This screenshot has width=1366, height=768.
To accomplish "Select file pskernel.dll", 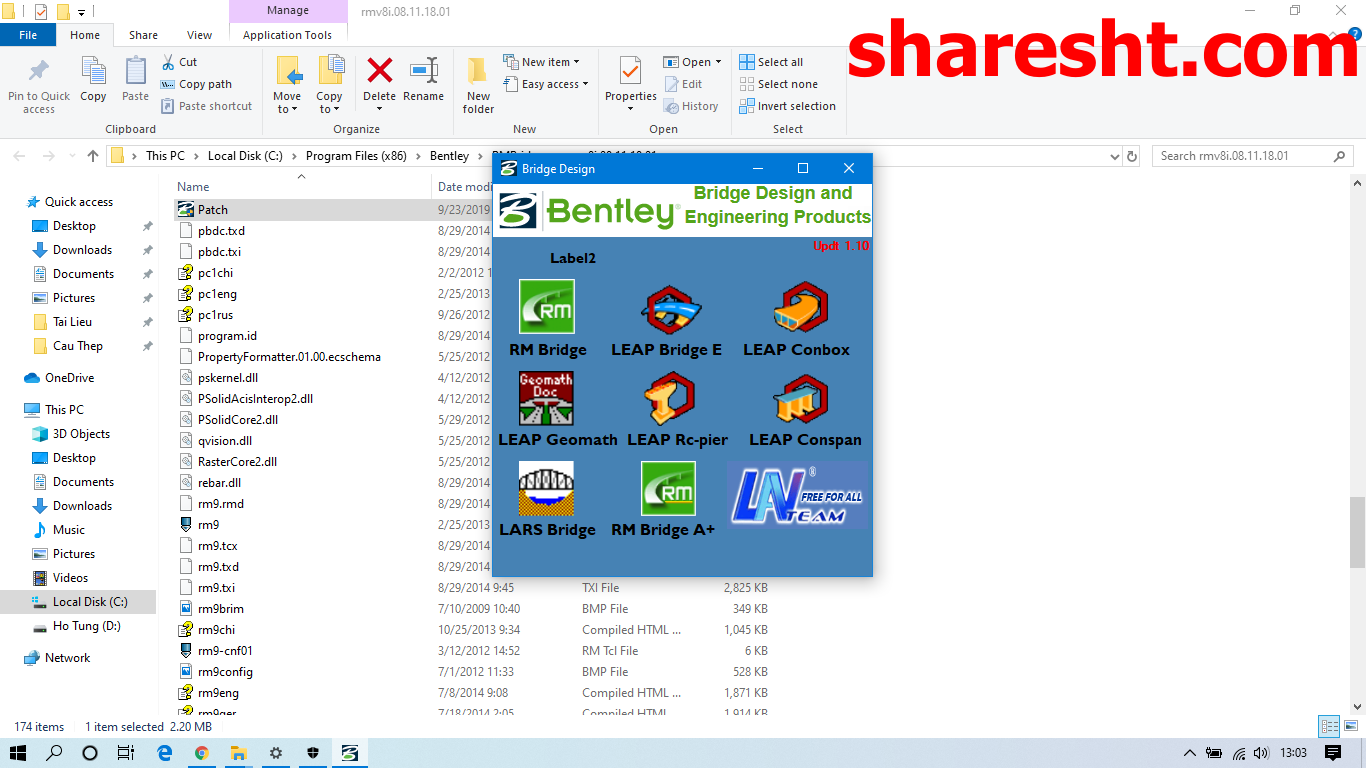I will 228,378.
